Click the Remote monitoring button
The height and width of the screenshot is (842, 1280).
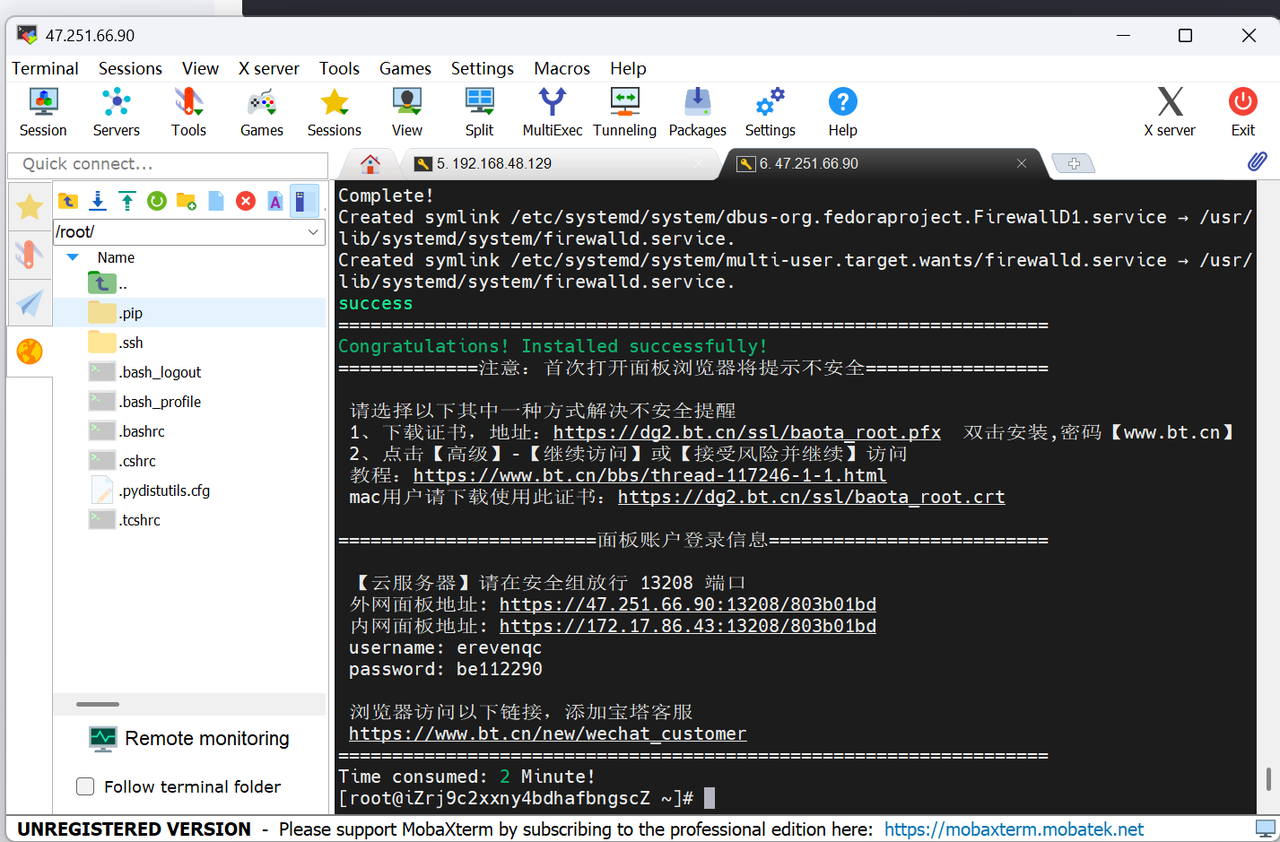(x=189, y=739)
